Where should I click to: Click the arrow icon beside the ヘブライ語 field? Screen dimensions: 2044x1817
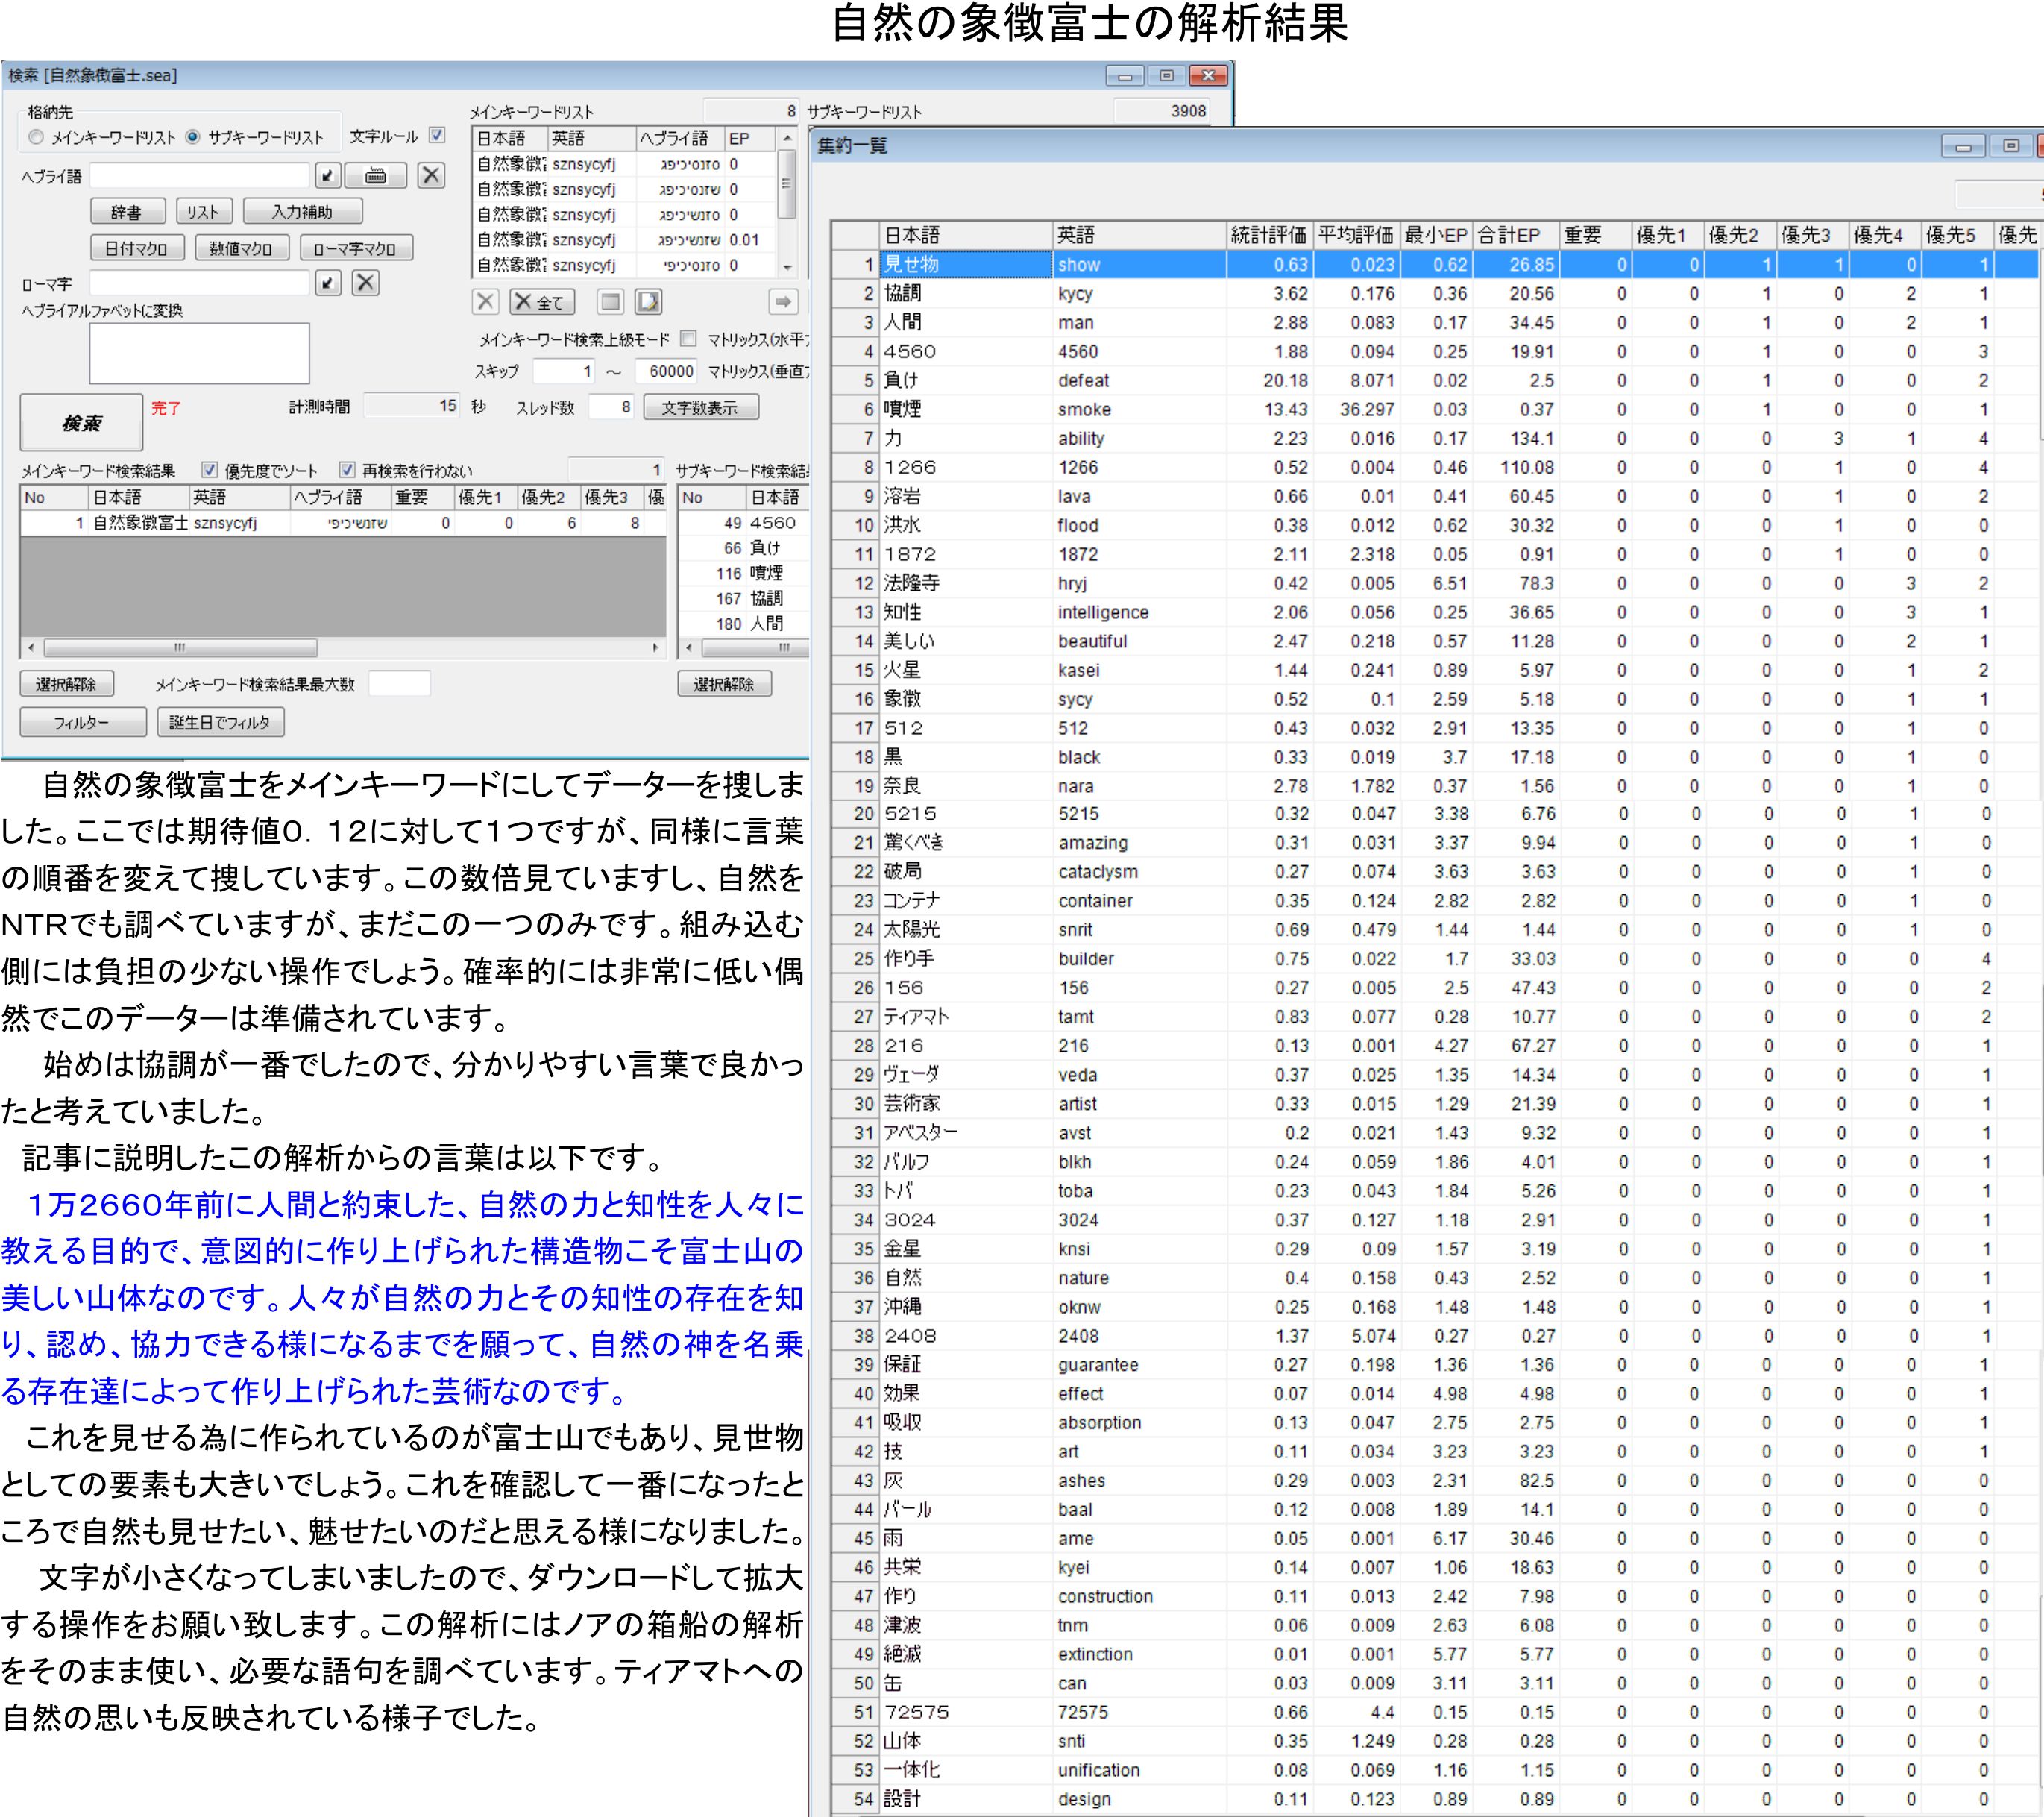[x=328, y=176]
